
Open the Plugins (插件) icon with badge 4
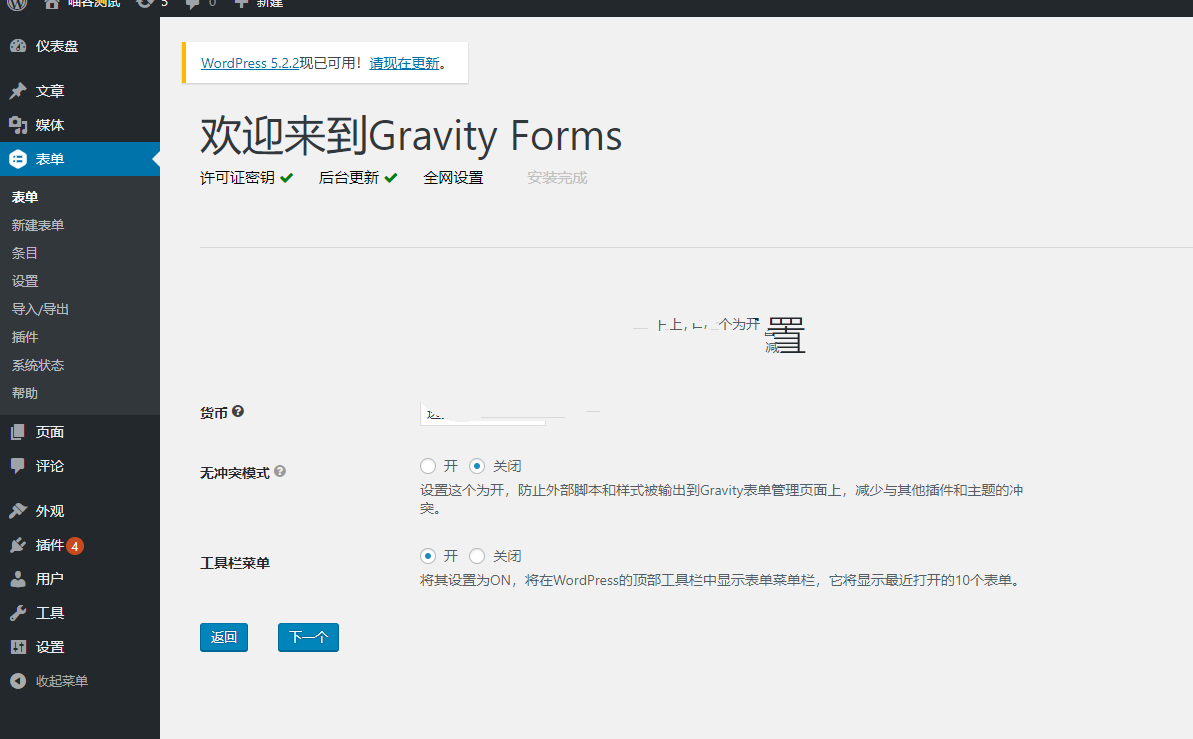pos(18,545)
